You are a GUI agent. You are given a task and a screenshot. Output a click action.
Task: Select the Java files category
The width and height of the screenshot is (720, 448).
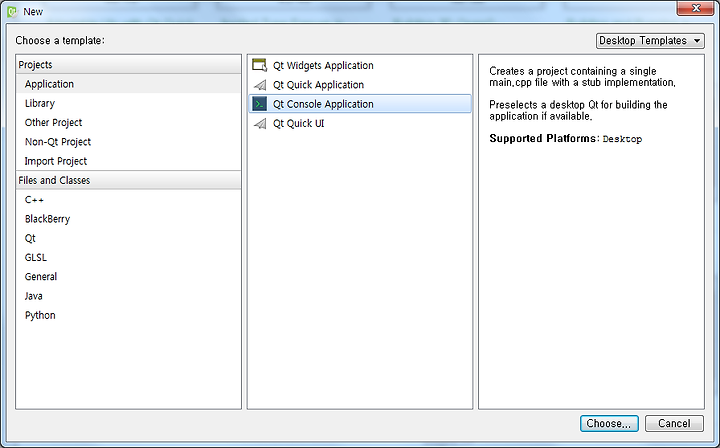pyautogui.click(x=128, y=296)
